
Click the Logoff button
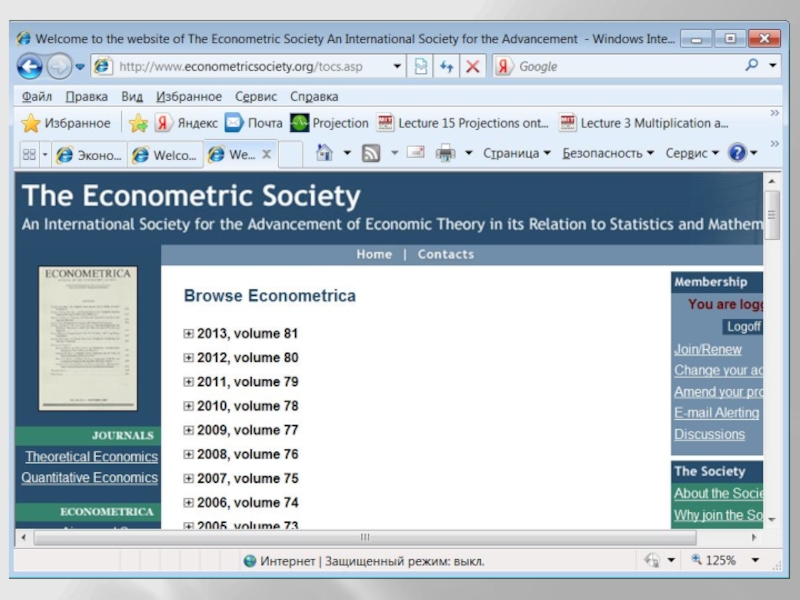coord(743,327)
